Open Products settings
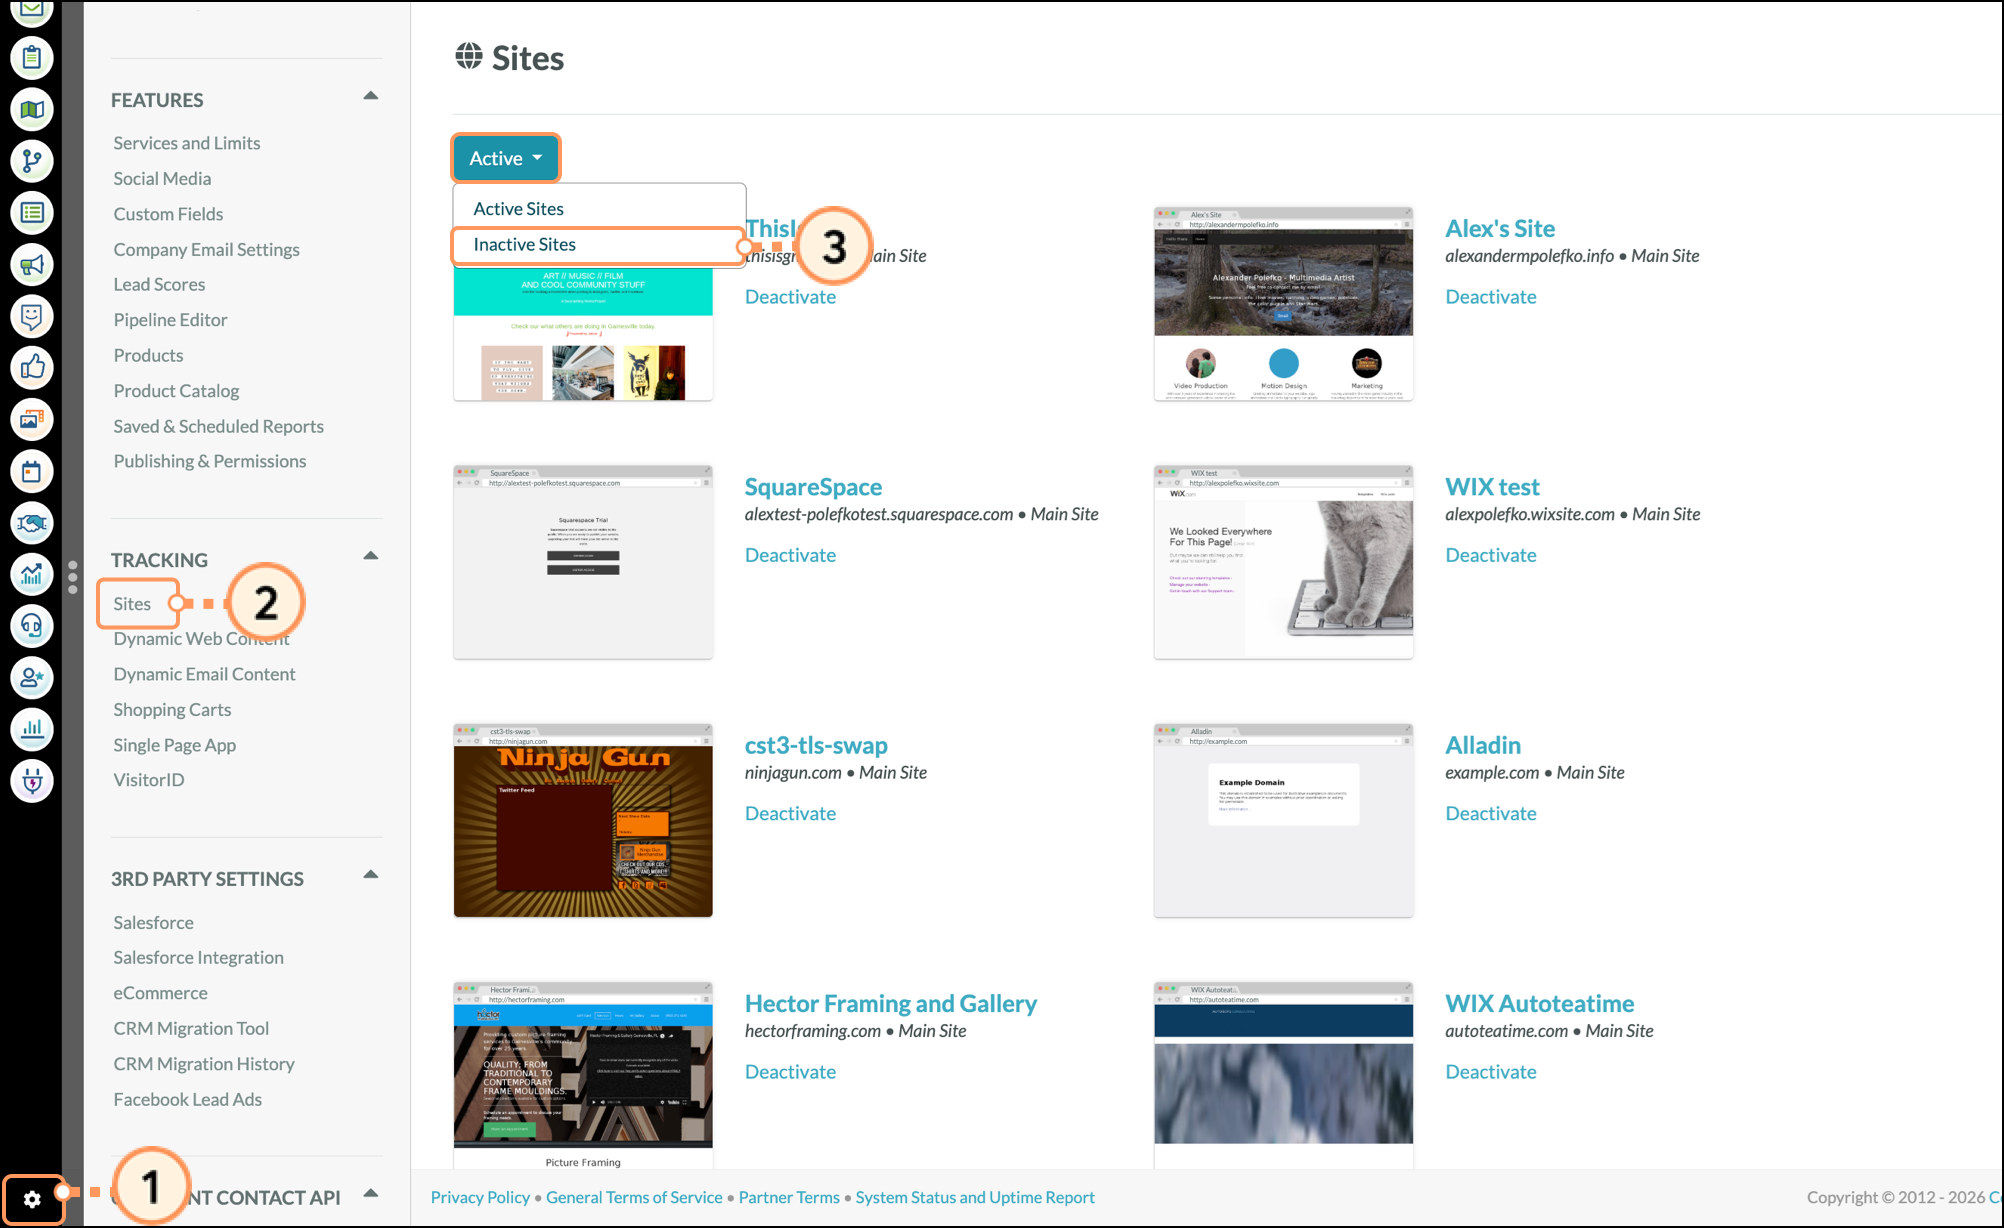This screenshot has width=2004, height=1228. (x=148, y=356)
